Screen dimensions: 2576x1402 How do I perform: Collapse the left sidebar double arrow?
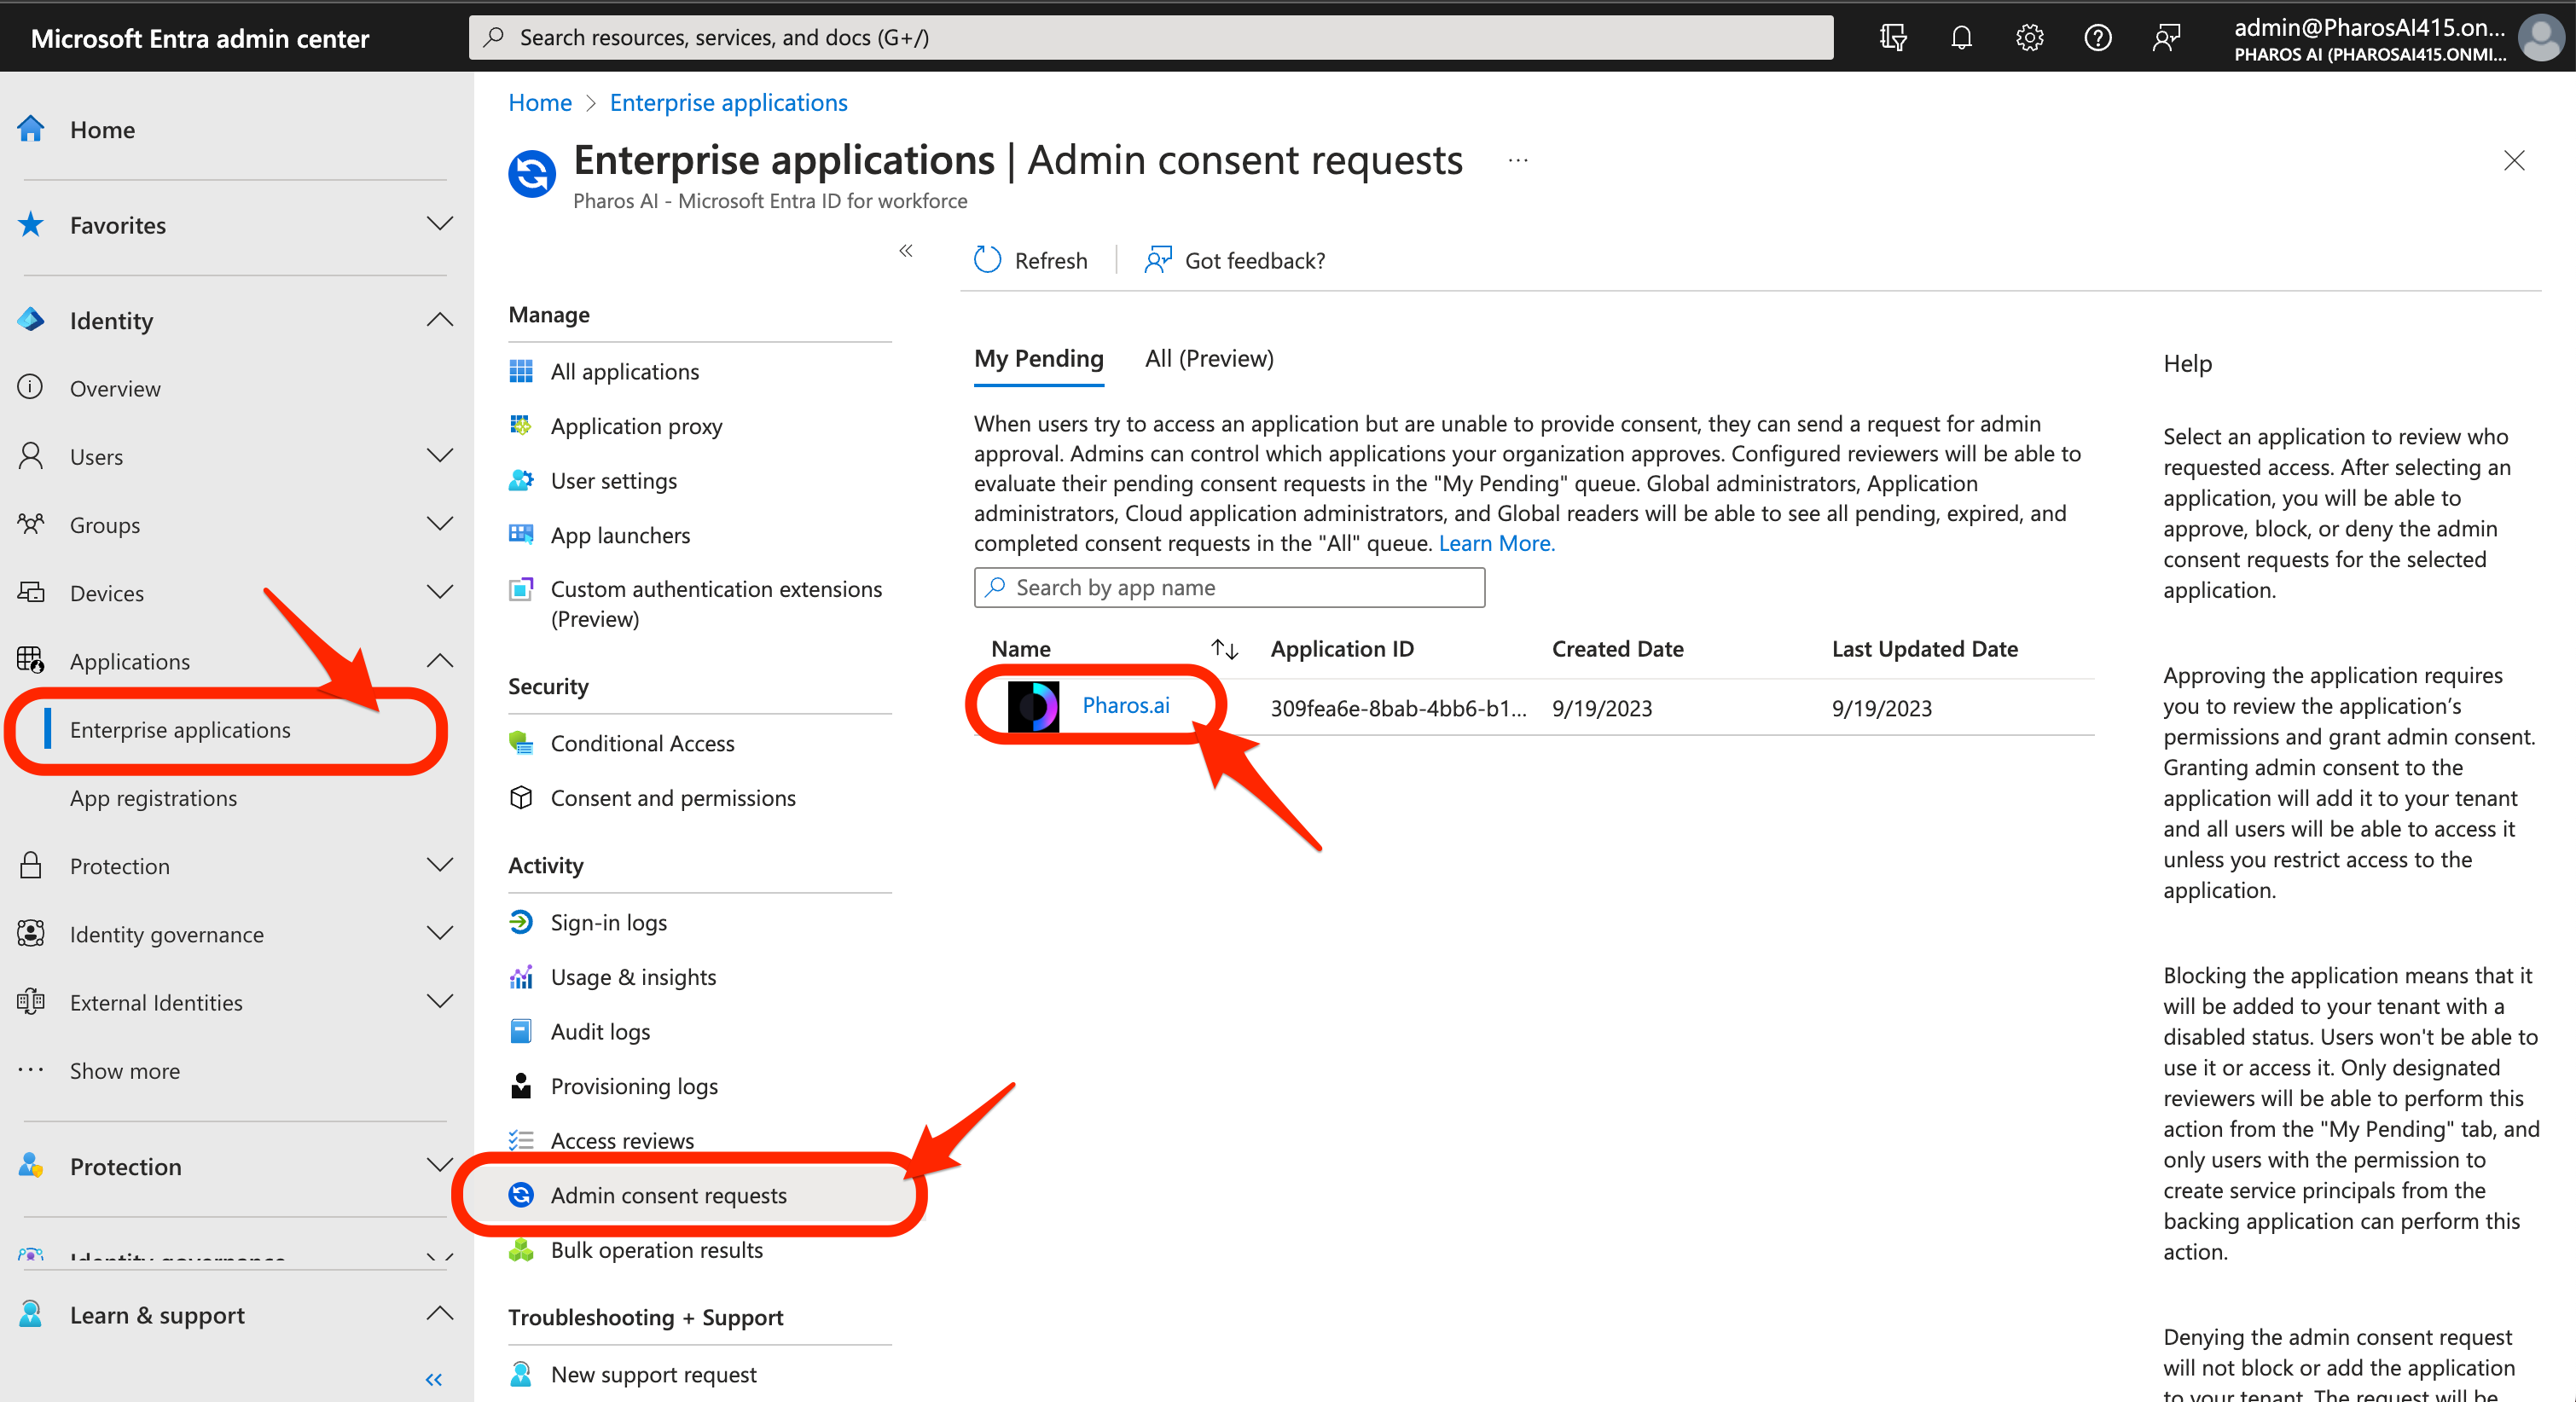click(x=433, y=1379)
